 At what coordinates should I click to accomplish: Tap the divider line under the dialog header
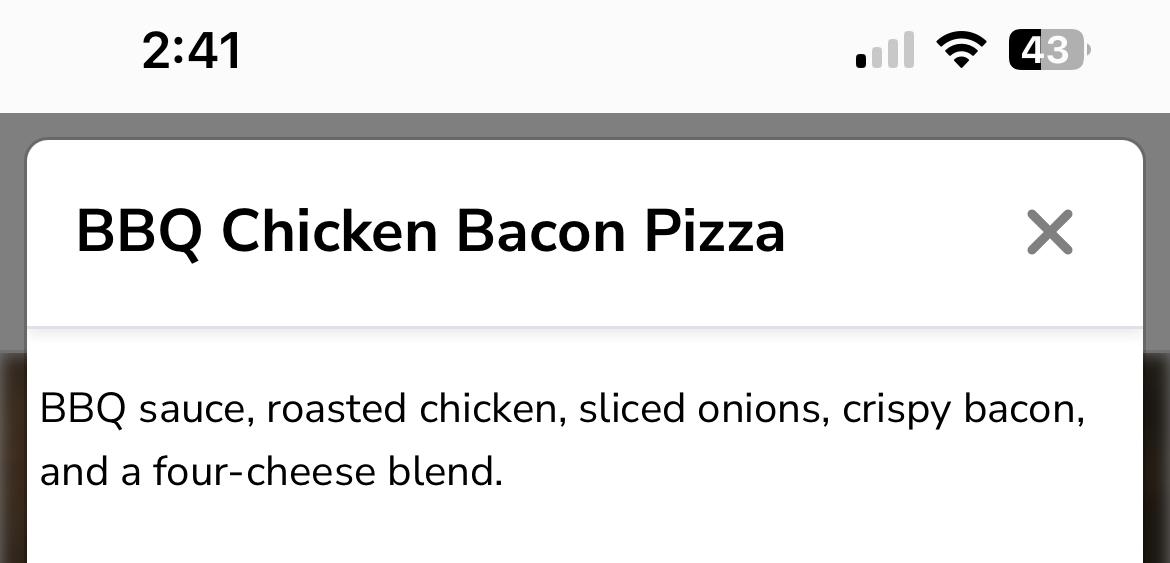pos(585,327)
